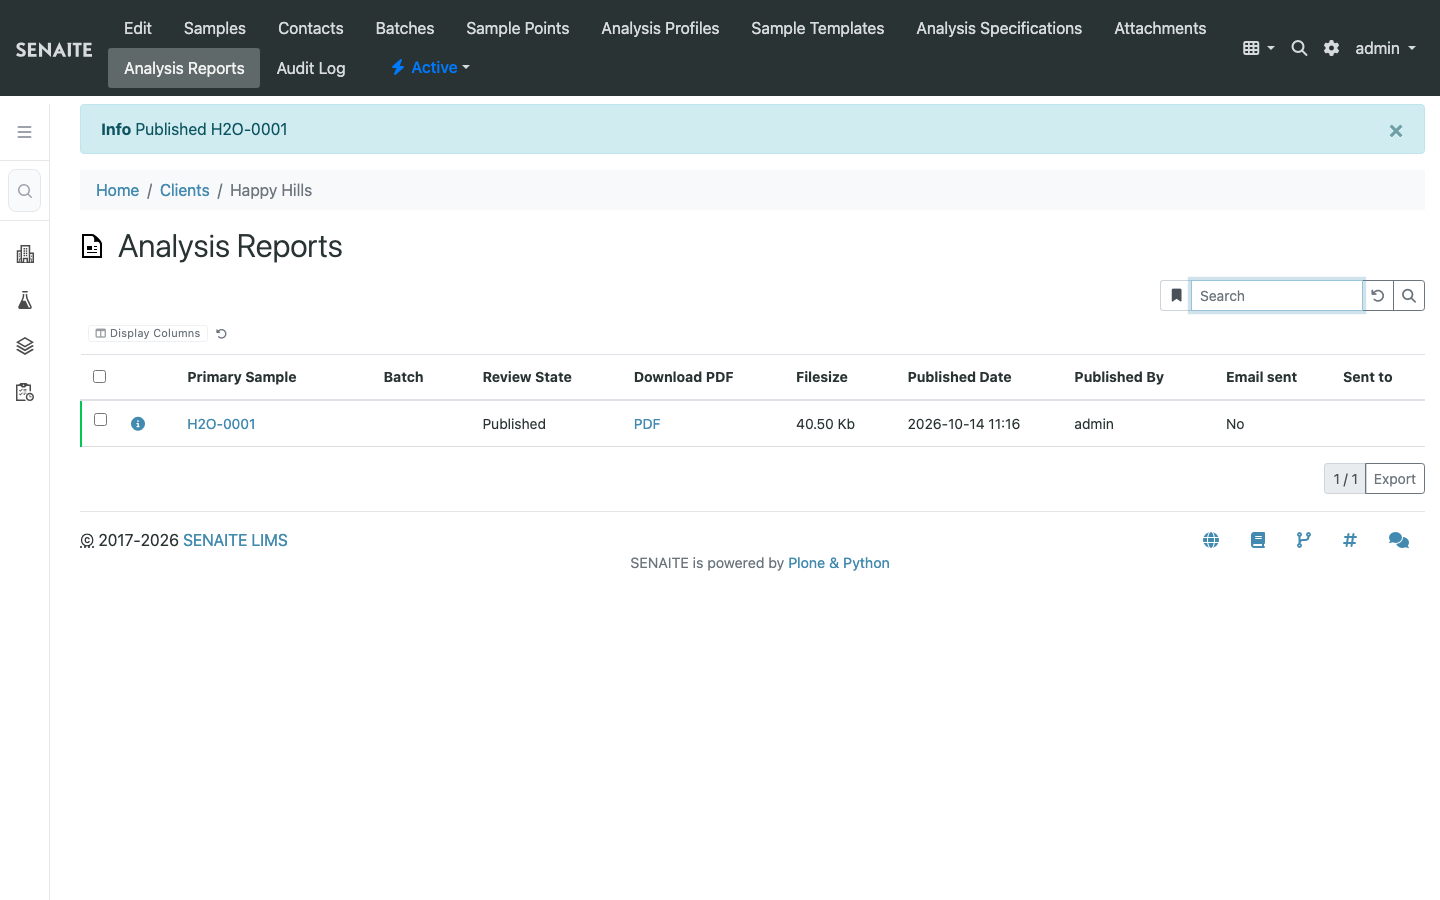Open Worksheets via the sidebar clipboard icon
The height and width of the screenshot is (900, 1440).
(x=25, y=392)
